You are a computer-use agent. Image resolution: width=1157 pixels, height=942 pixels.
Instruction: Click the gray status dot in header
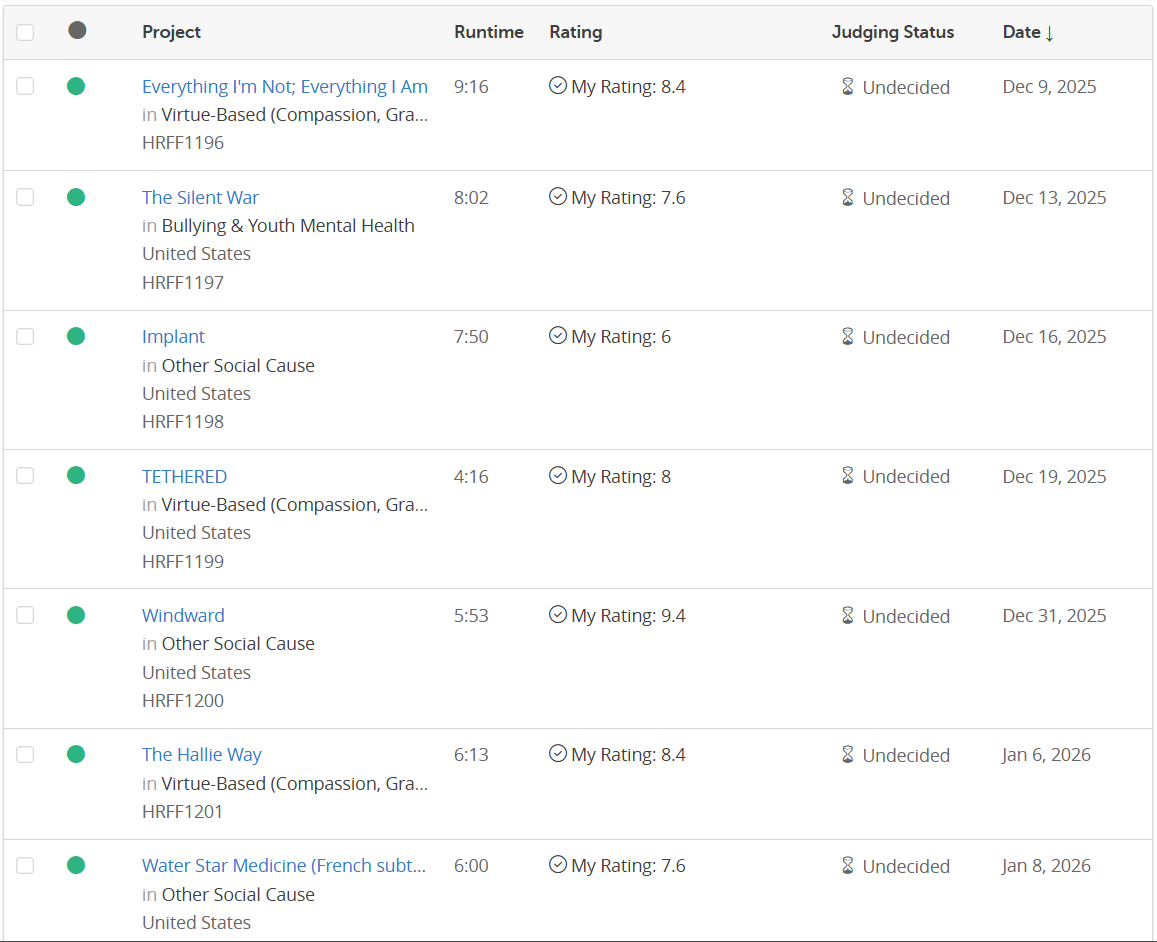click(77, 31)
